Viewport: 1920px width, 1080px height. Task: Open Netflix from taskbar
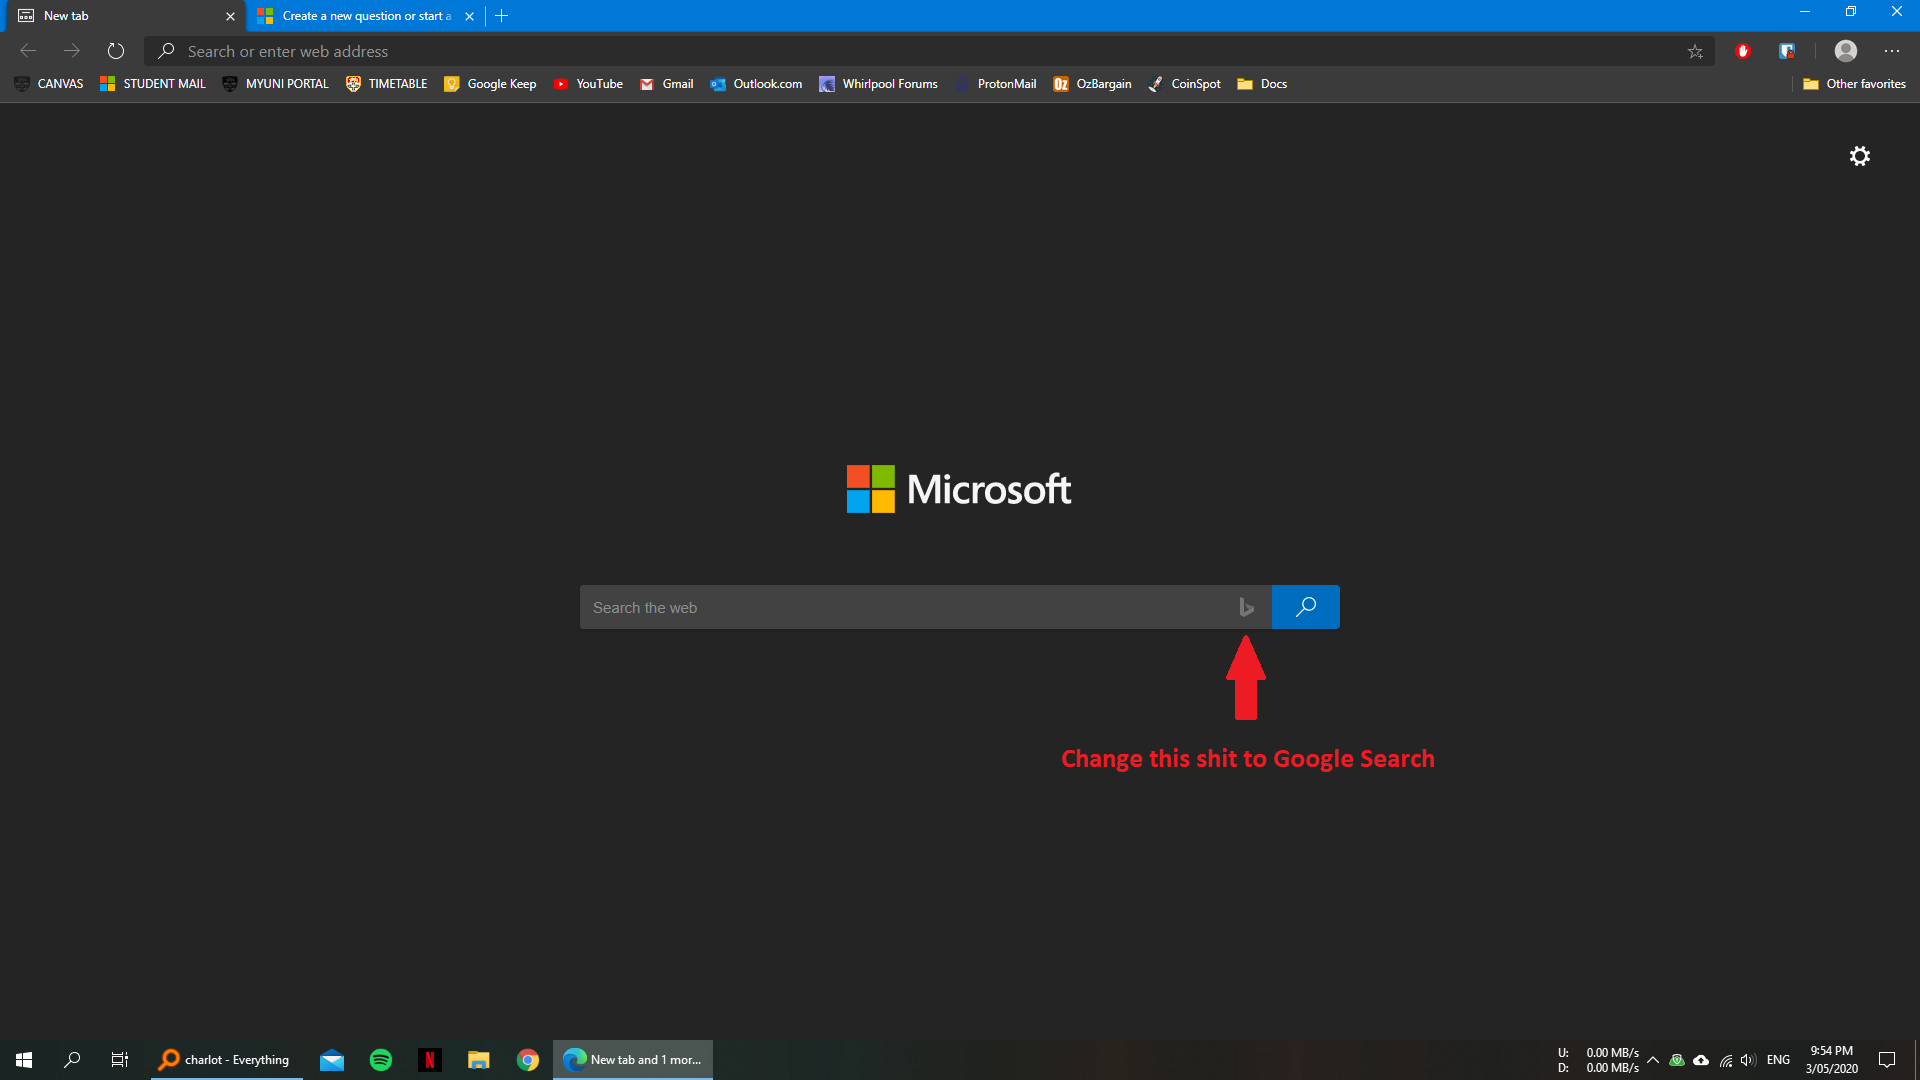point(430,1060)
